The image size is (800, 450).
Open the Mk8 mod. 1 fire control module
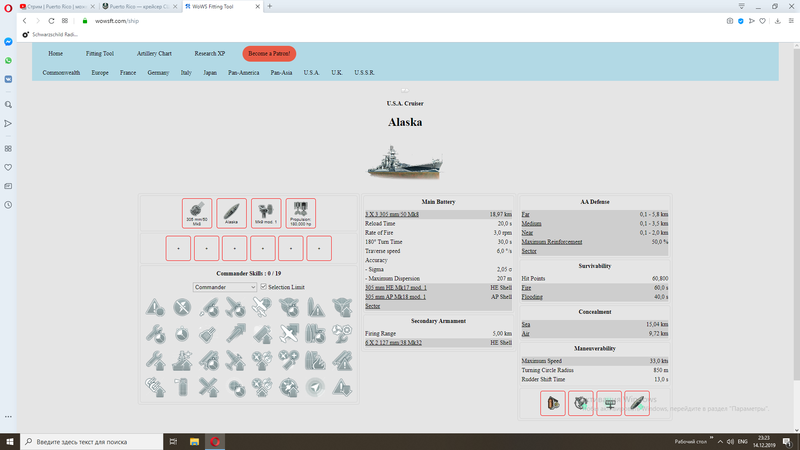266,213
